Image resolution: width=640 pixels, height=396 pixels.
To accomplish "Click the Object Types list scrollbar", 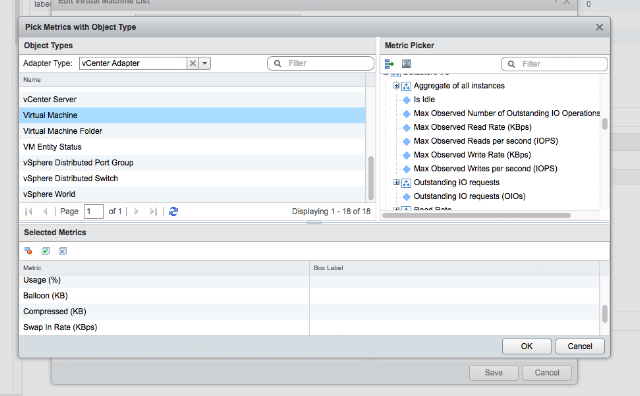I will point(371,178).
